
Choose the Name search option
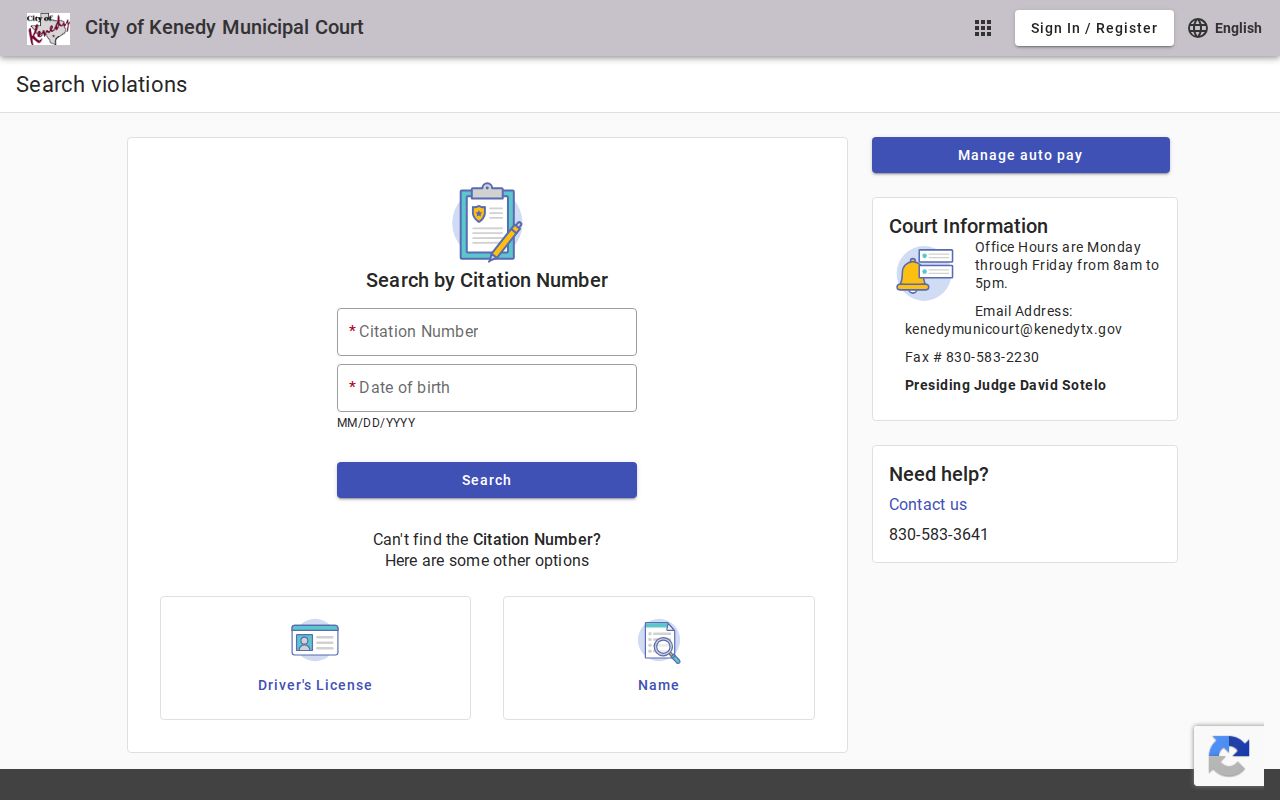[659, 658]
